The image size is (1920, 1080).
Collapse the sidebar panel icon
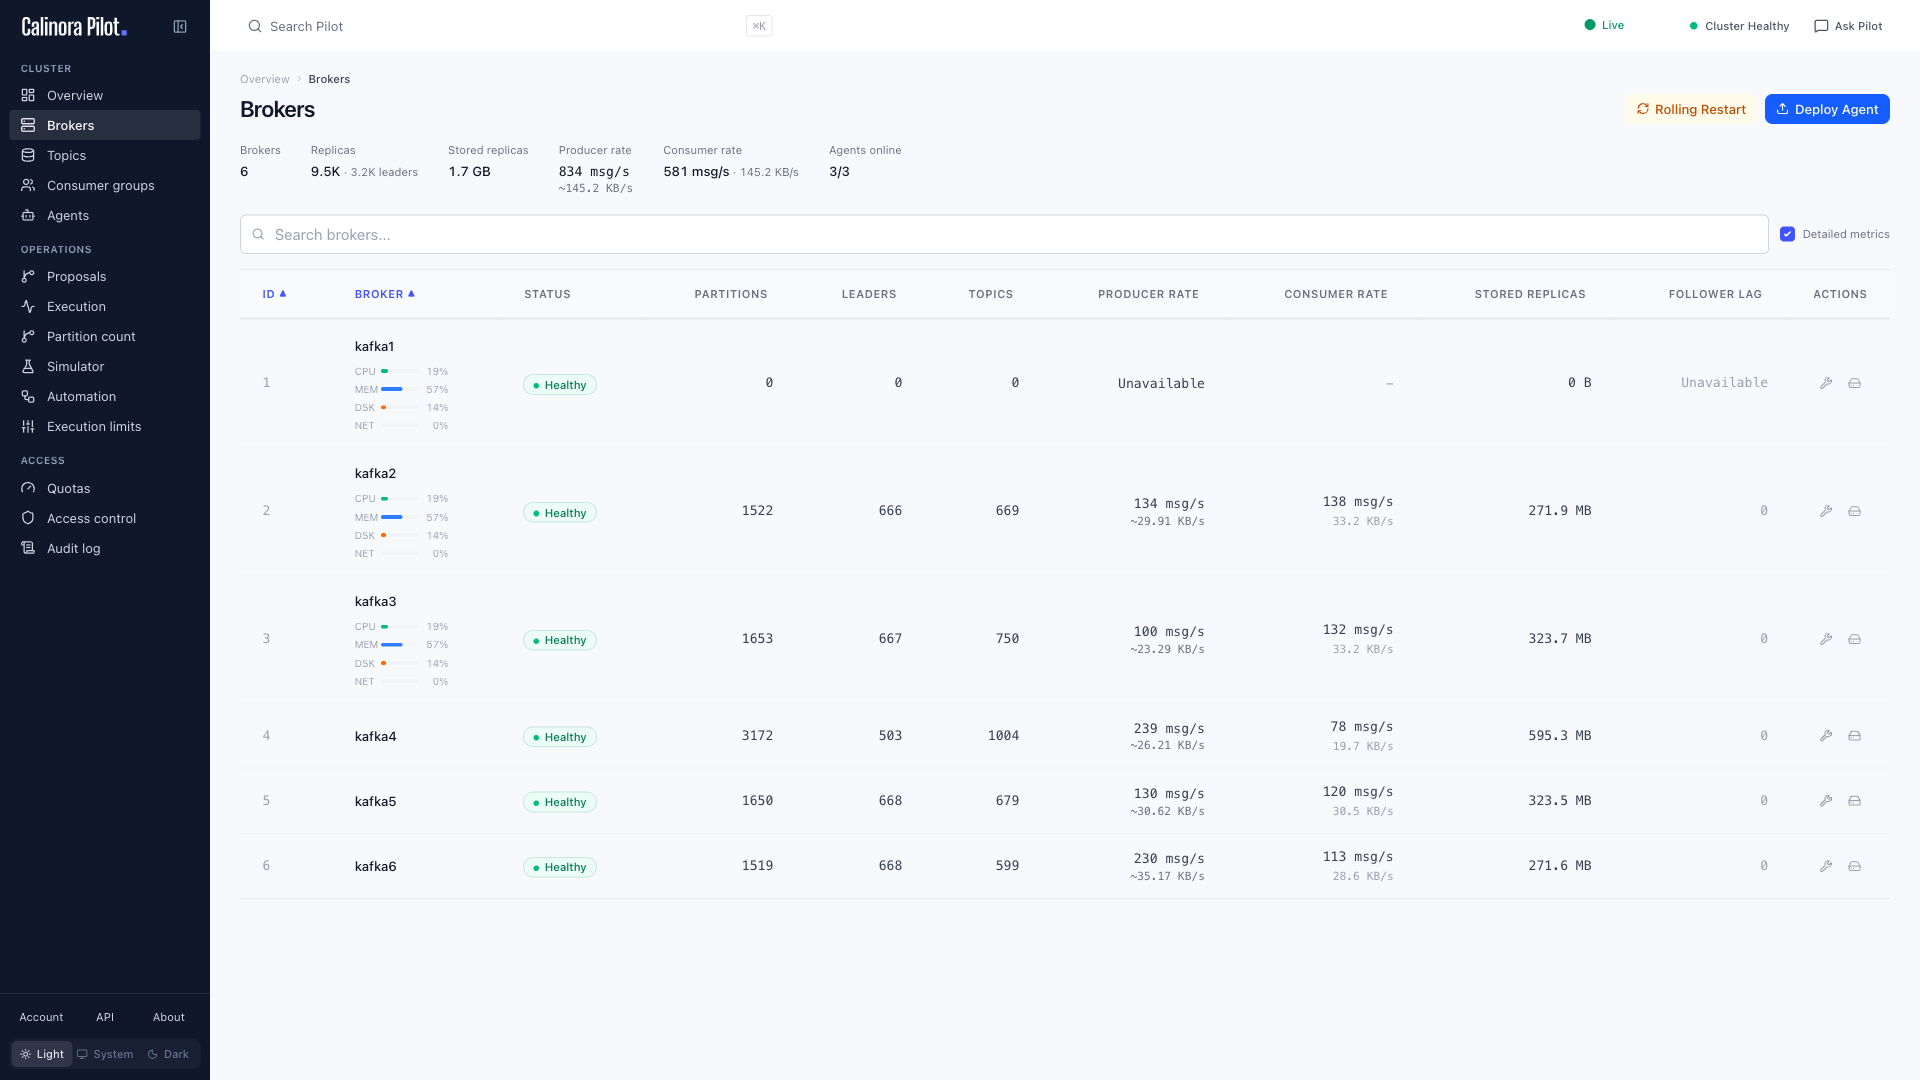pyautogui.click(x=180, y=27)
